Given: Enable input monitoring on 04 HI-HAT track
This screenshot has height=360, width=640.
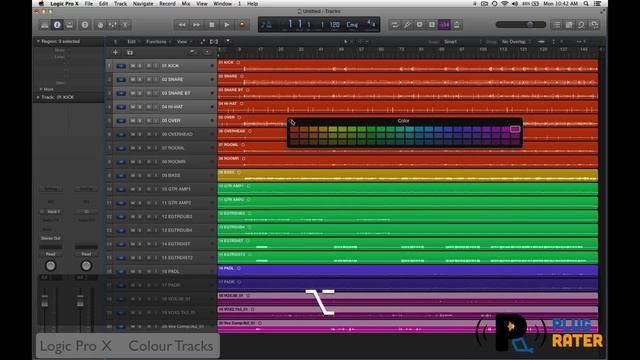Looking at the screenshot, I should [156, 107].
